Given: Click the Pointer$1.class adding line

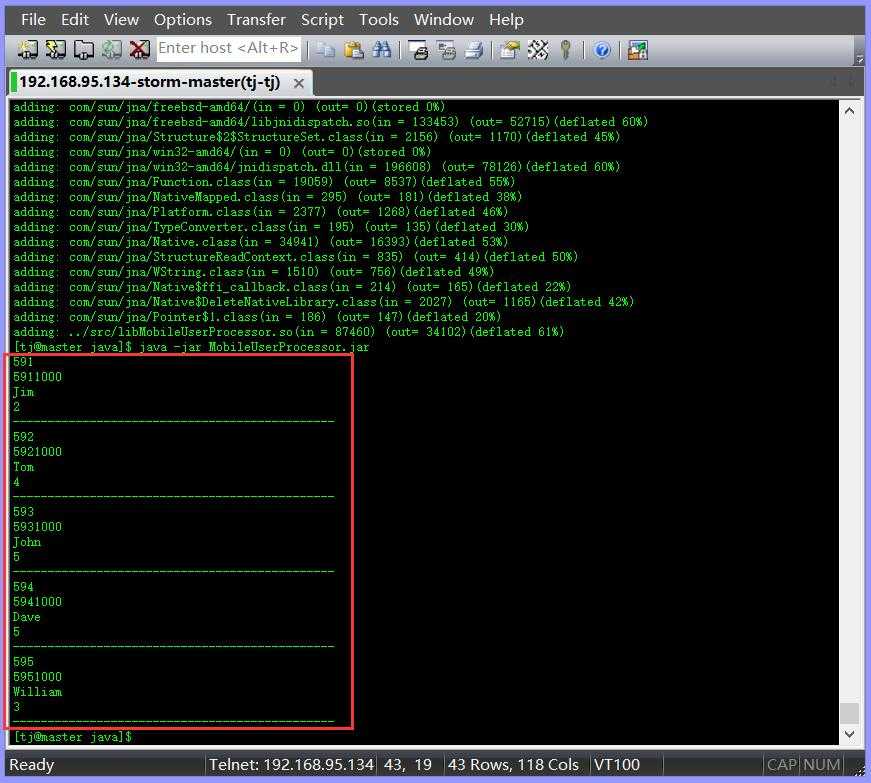Looking at the screenshot, I should coord(257,317).
